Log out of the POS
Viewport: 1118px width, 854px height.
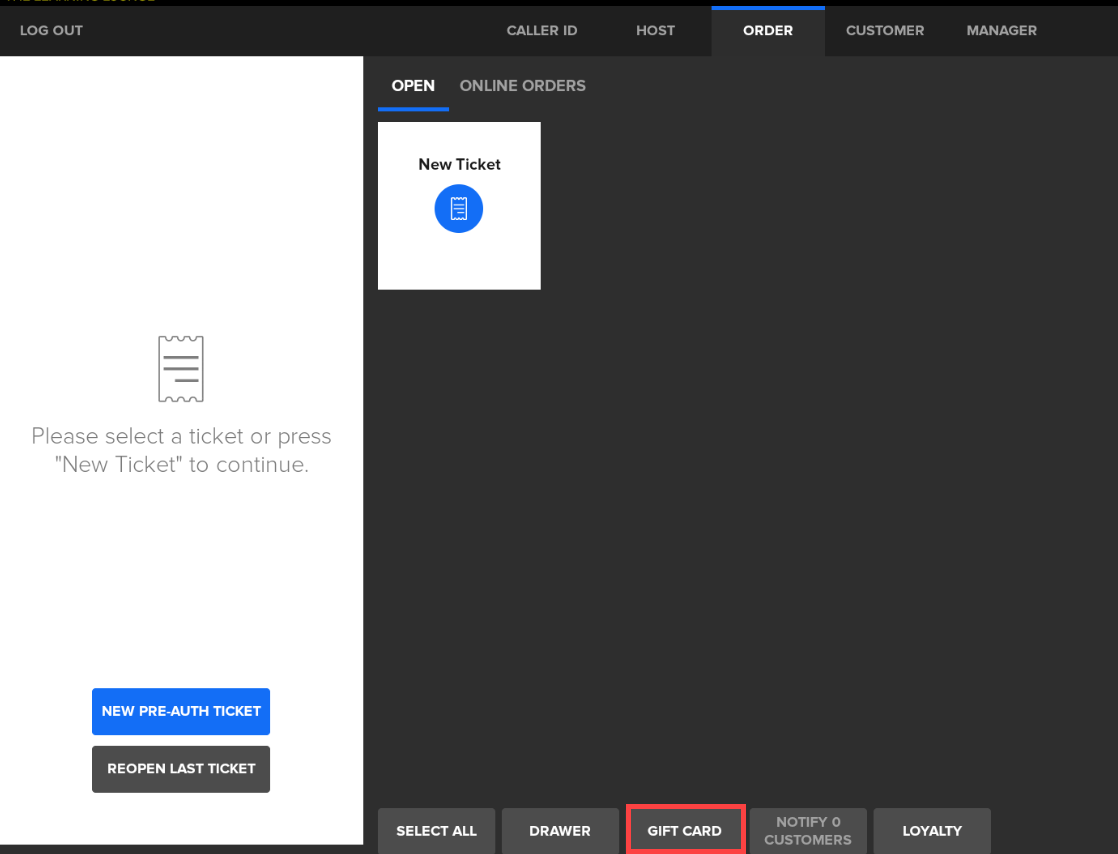[x=51, y=31]
